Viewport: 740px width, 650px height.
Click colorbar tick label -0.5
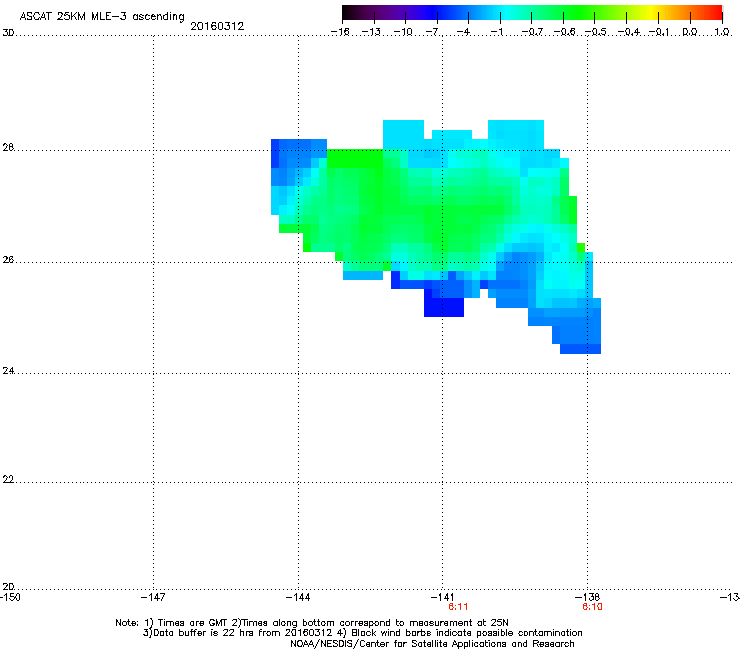click(595, 32)
